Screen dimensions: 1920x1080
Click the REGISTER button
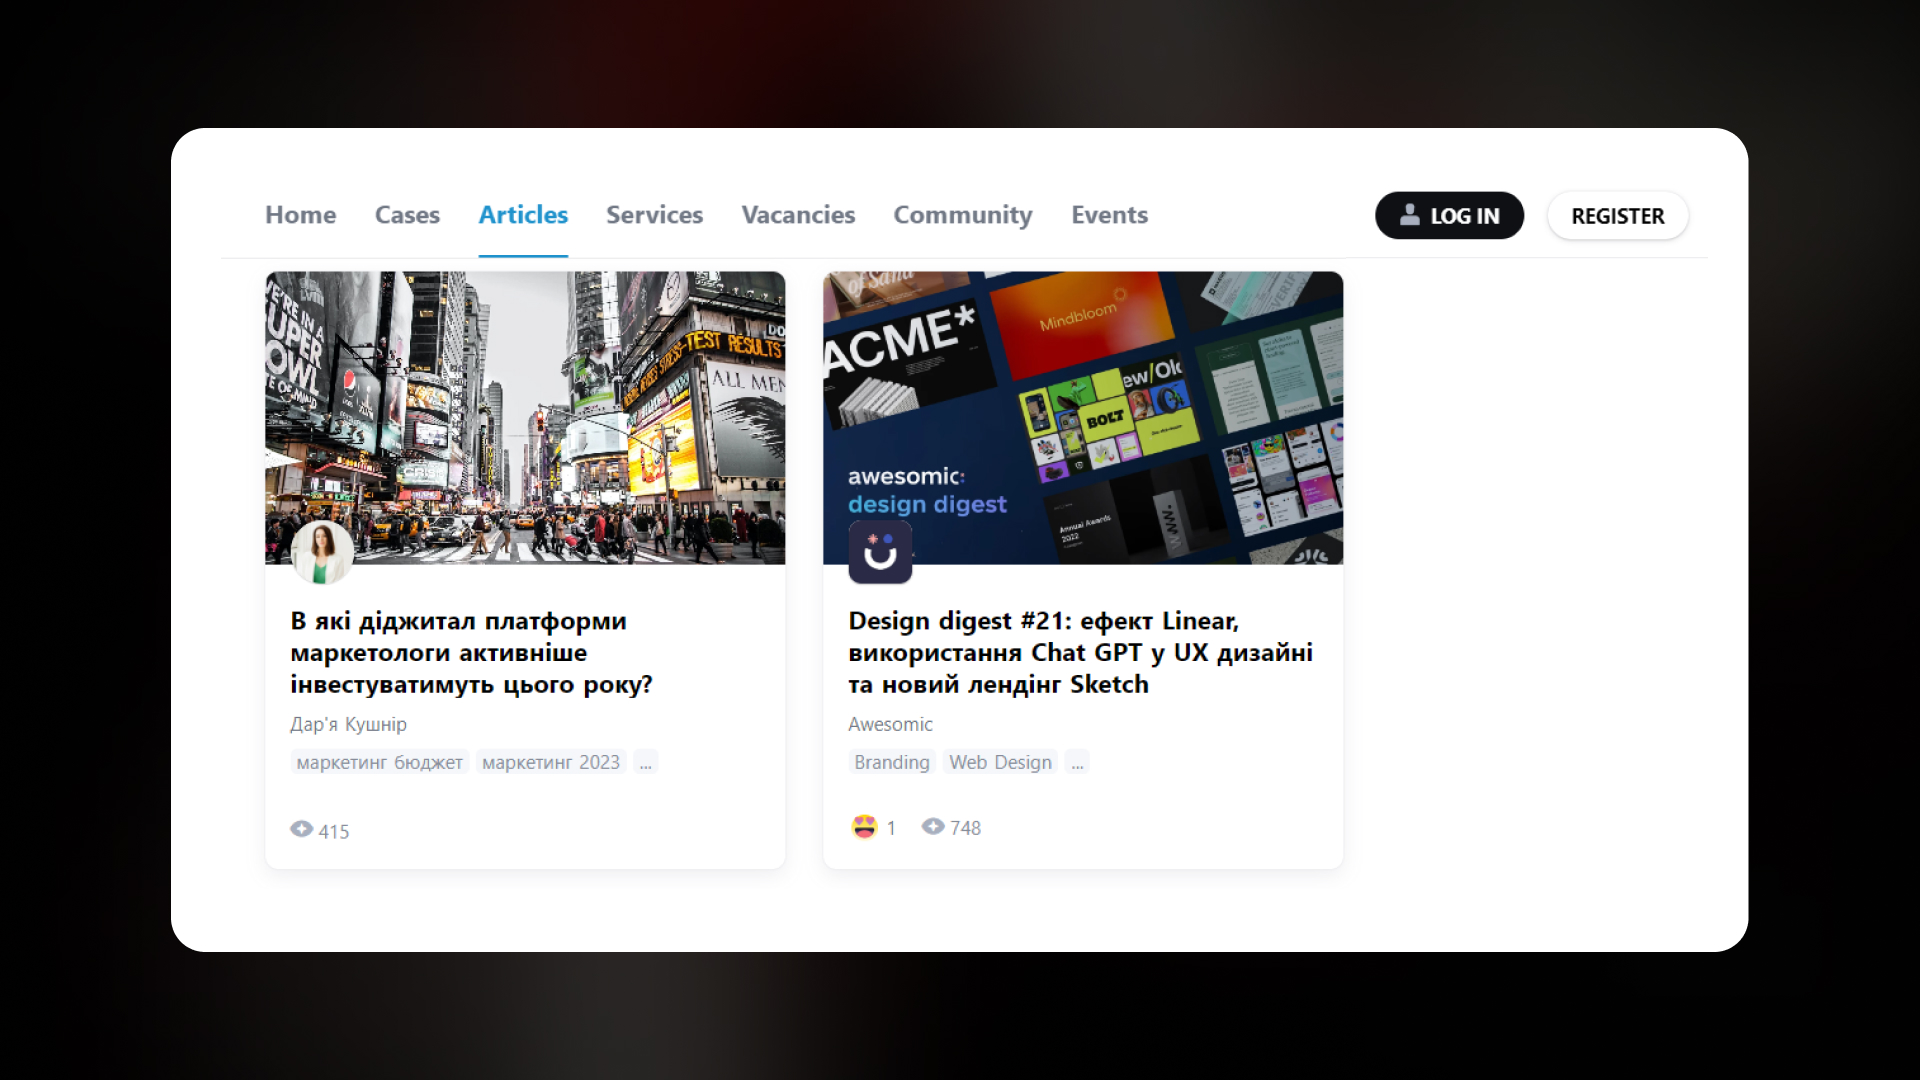pyautogui.click(x=1618, y=215)
